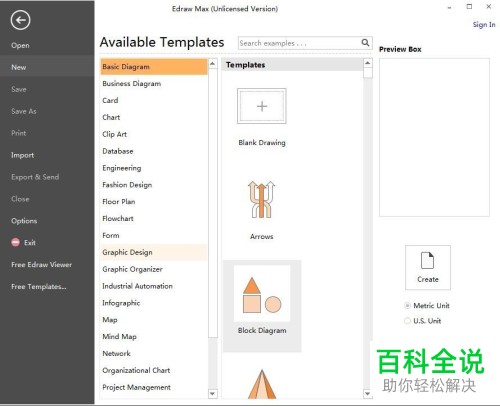The height and width of the screenshot is (406, 500).
Task: Maximize the Edraw Max window
Action: 469,6
